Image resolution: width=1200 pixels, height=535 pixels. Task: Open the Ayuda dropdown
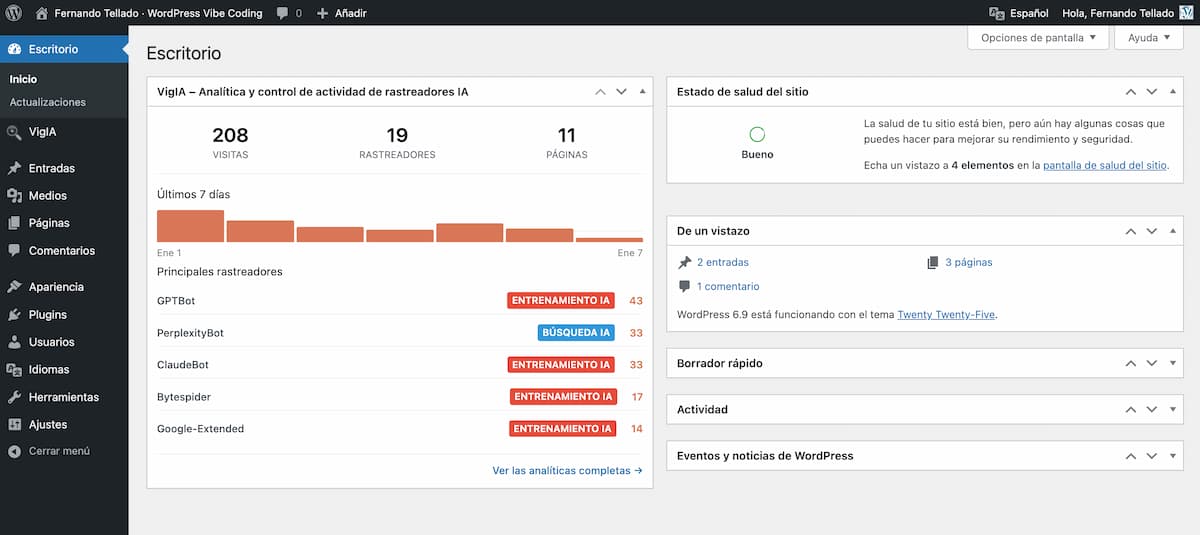tap(1148, 38)
